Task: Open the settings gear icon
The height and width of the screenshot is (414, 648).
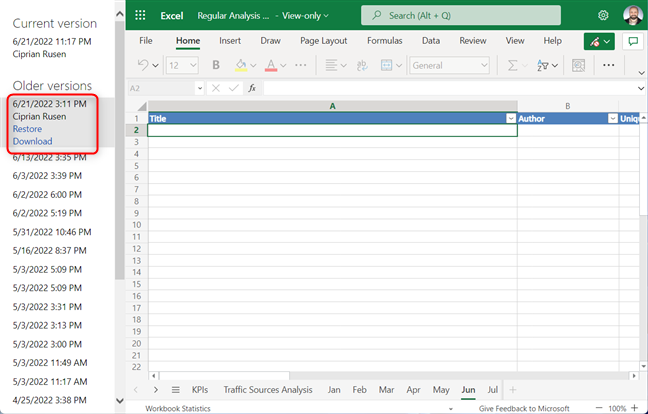Action: (x=603, y=15)
